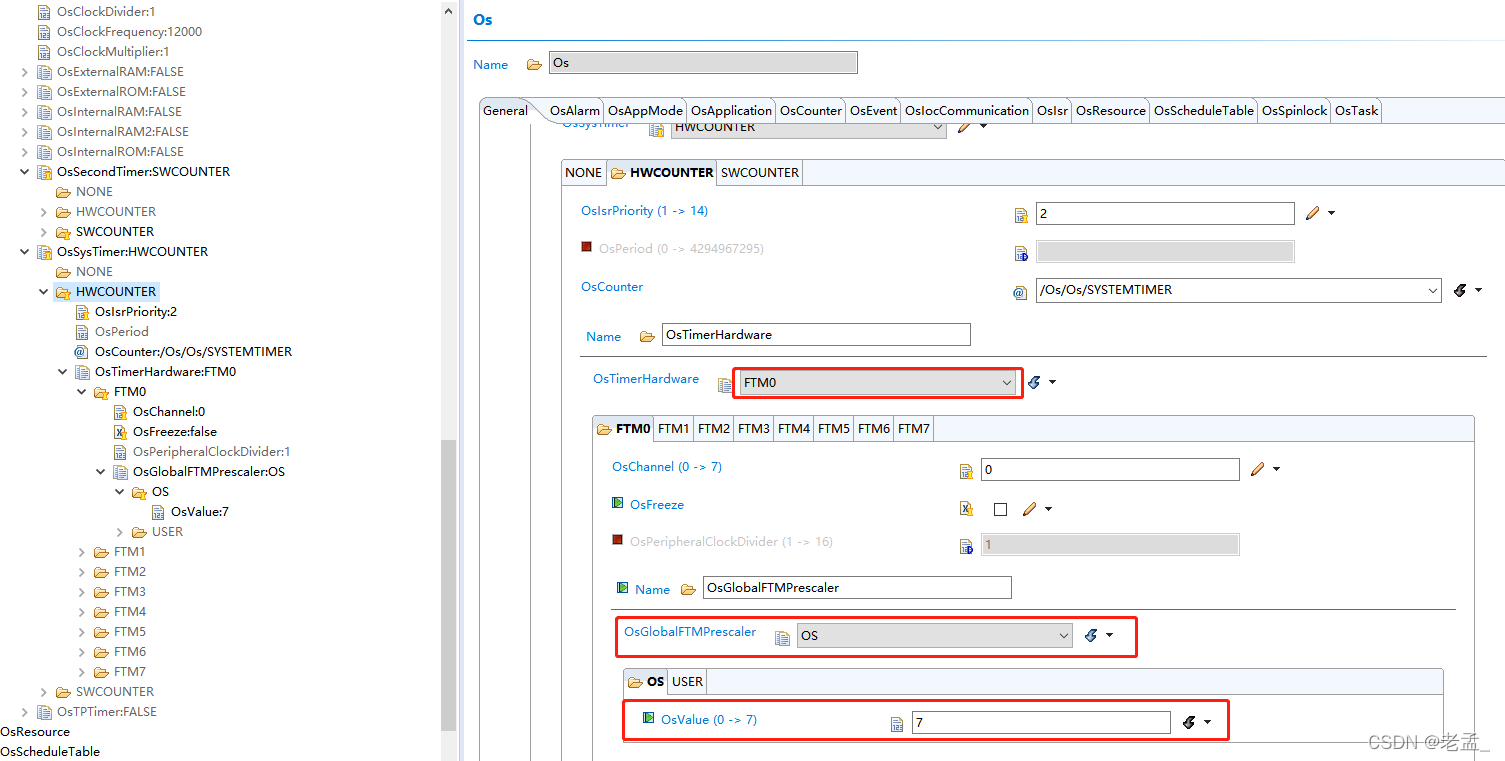Viewport: 1505px width, 761px height.
Task: Collapse OsTimerHardware:FTM0 tree node
Action: tap(63, 372)
